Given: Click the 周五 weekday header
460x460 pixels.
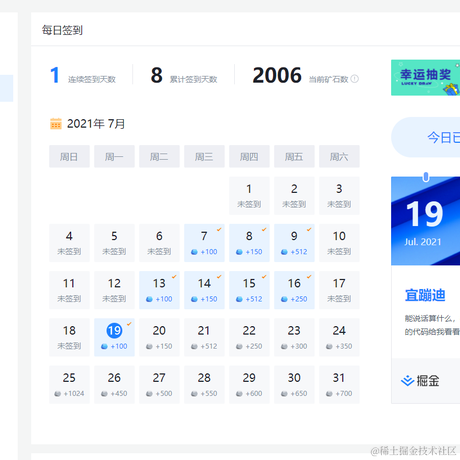Looking at the screenshot, I should tap(294, 156).
